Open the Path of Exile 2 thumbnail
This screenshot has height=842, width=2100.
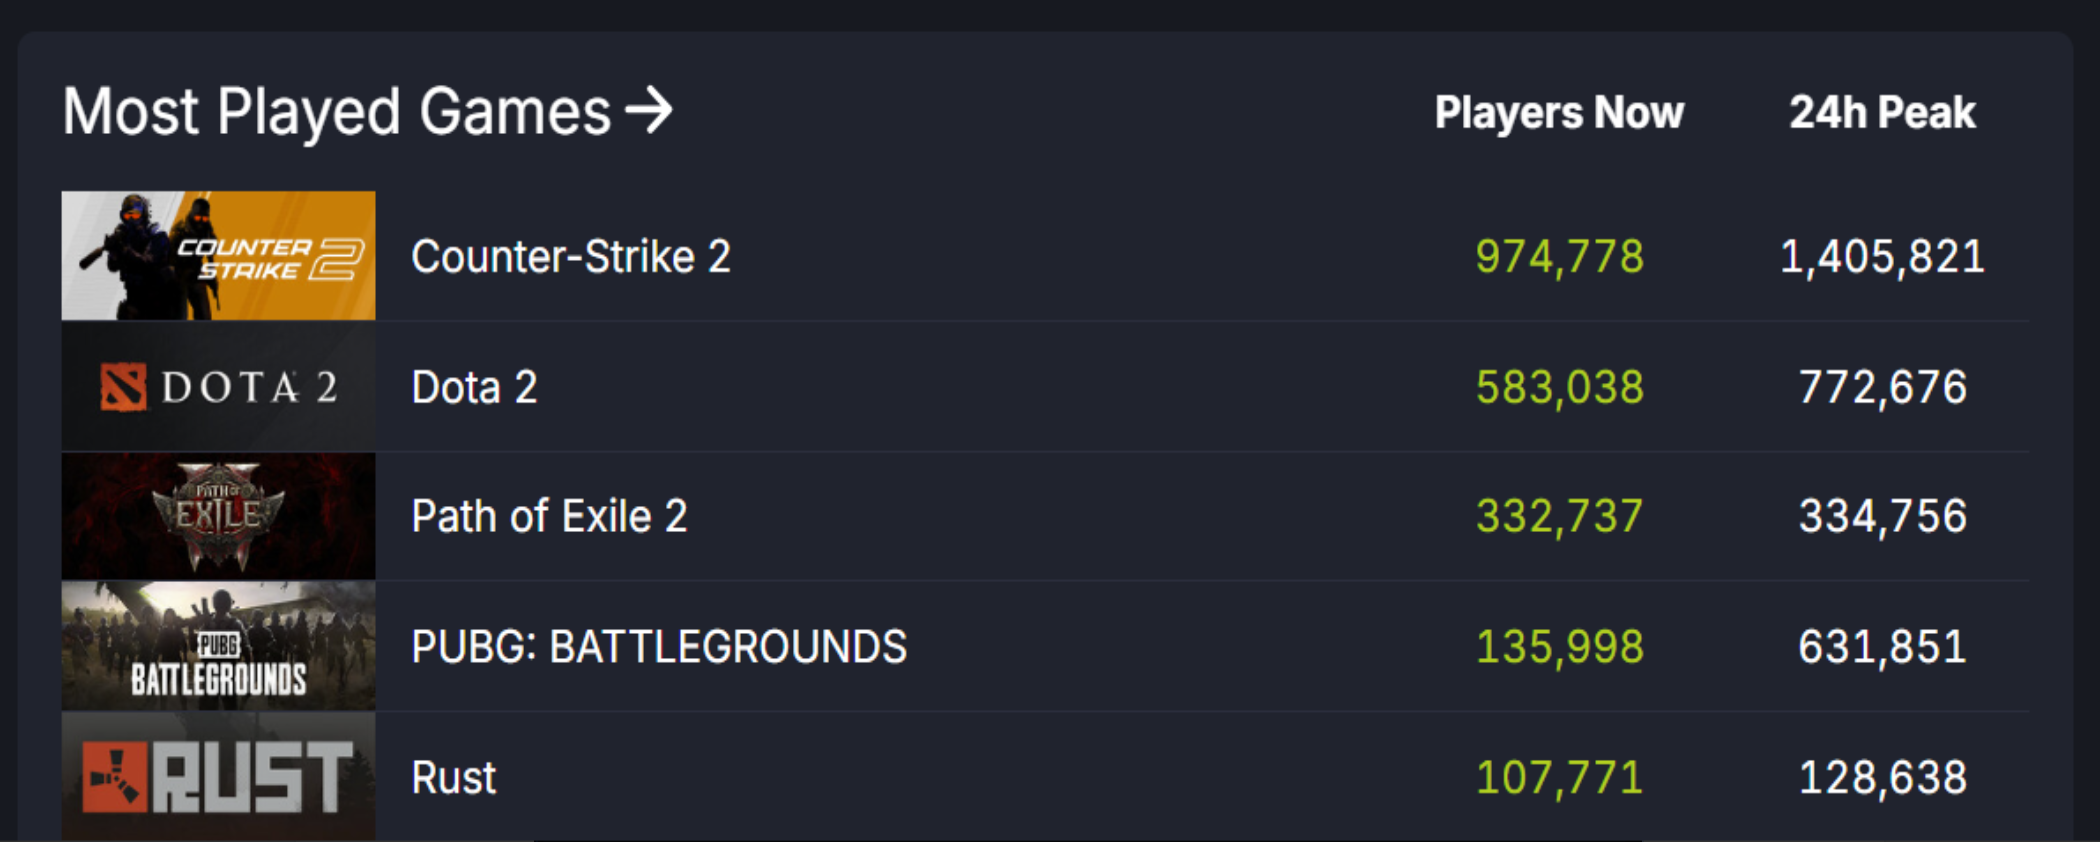pyautogui.click(x=218, y=516)
